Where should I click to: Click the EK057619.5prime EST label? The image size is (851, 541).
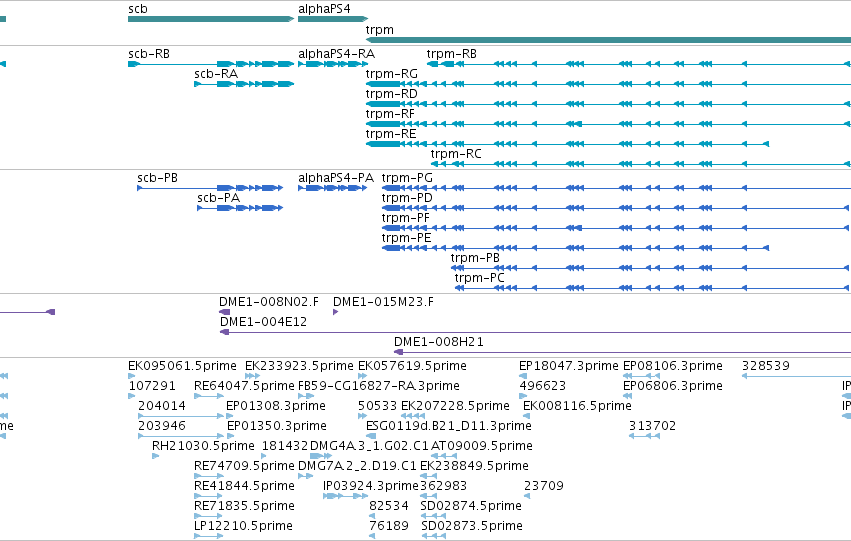tap(412, 366)
